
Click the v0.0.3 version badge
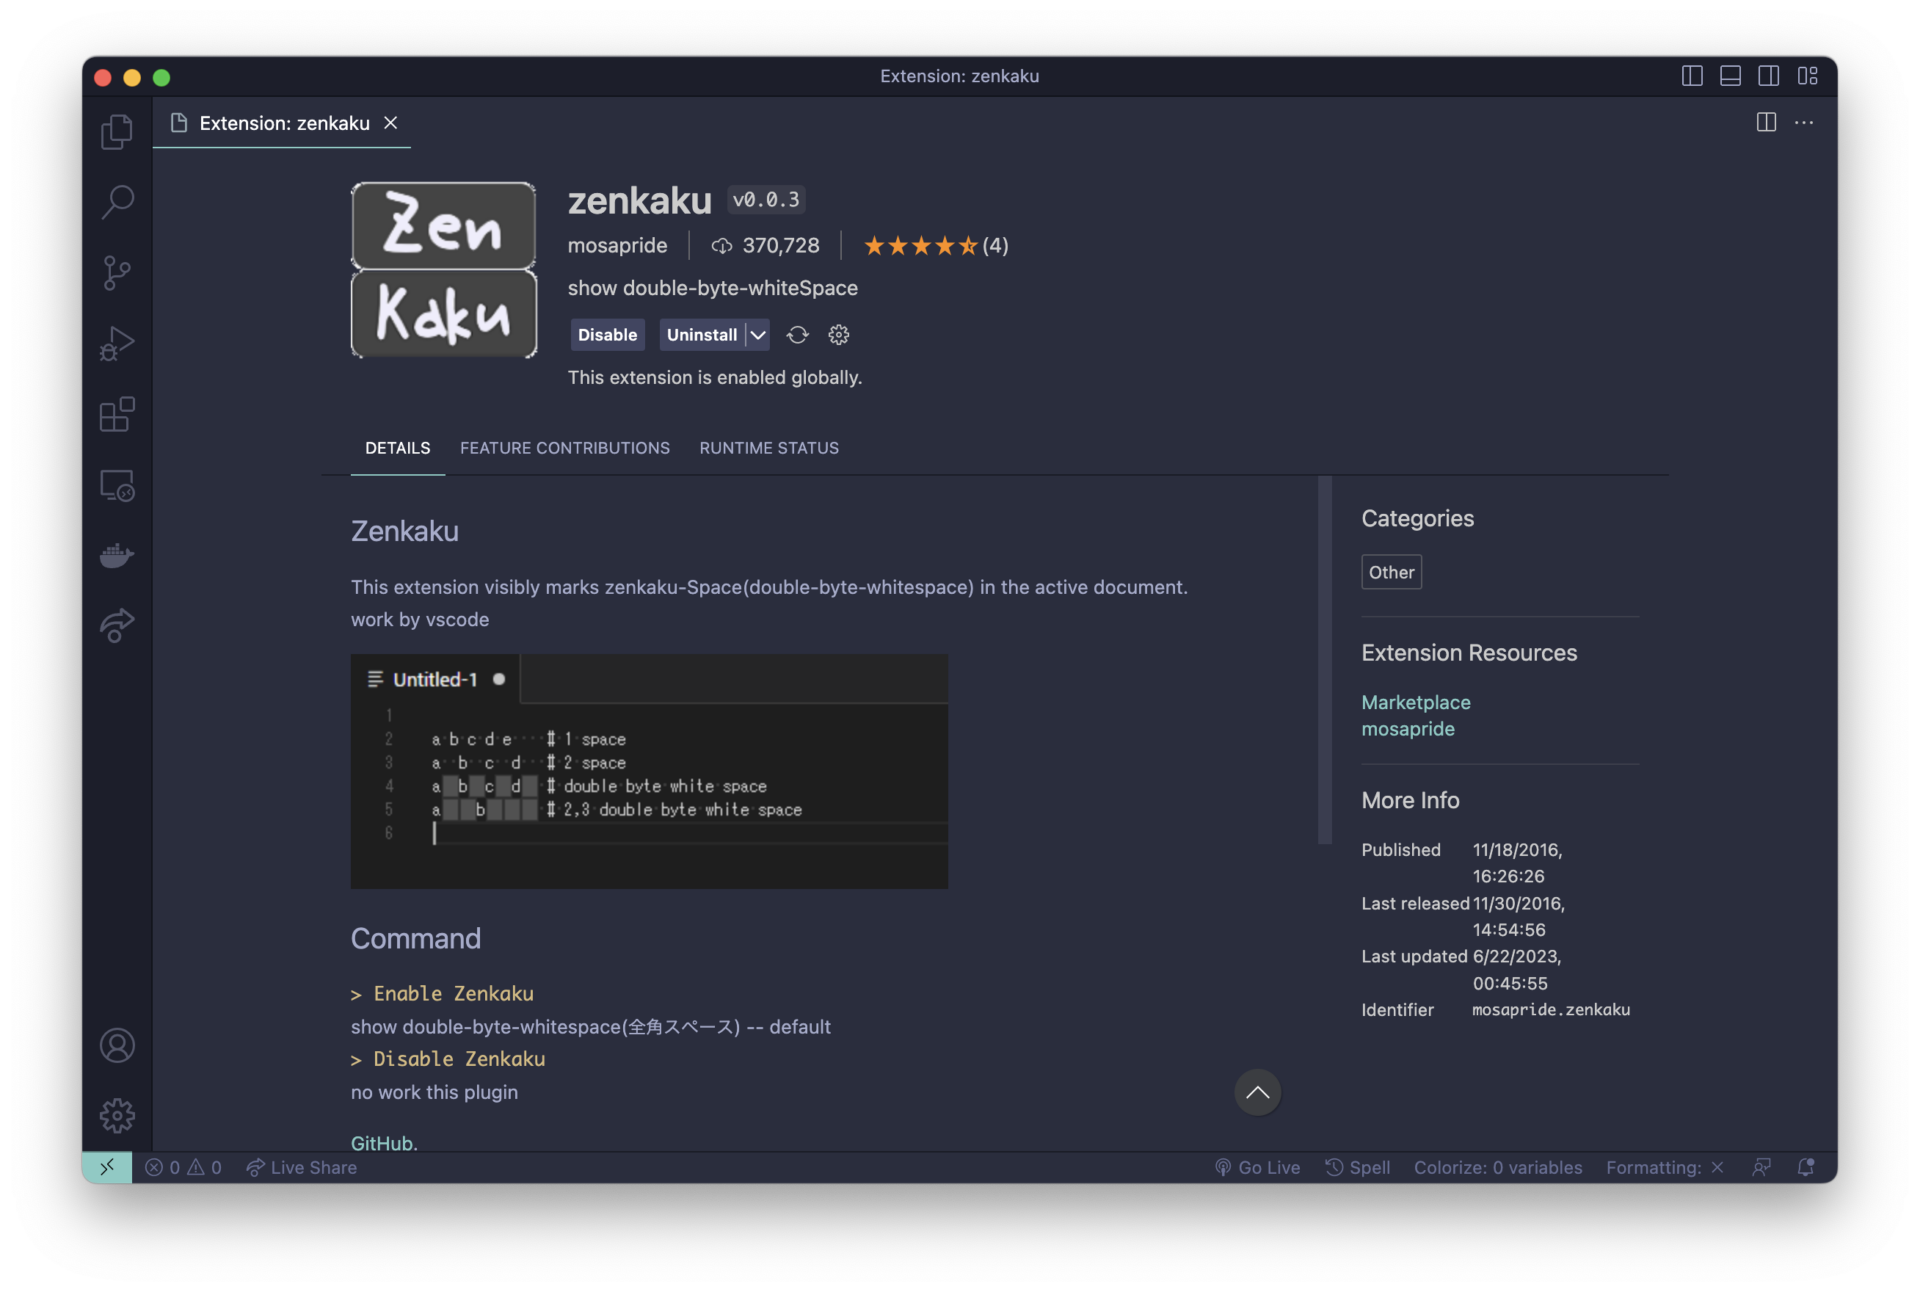coord(766,199)
